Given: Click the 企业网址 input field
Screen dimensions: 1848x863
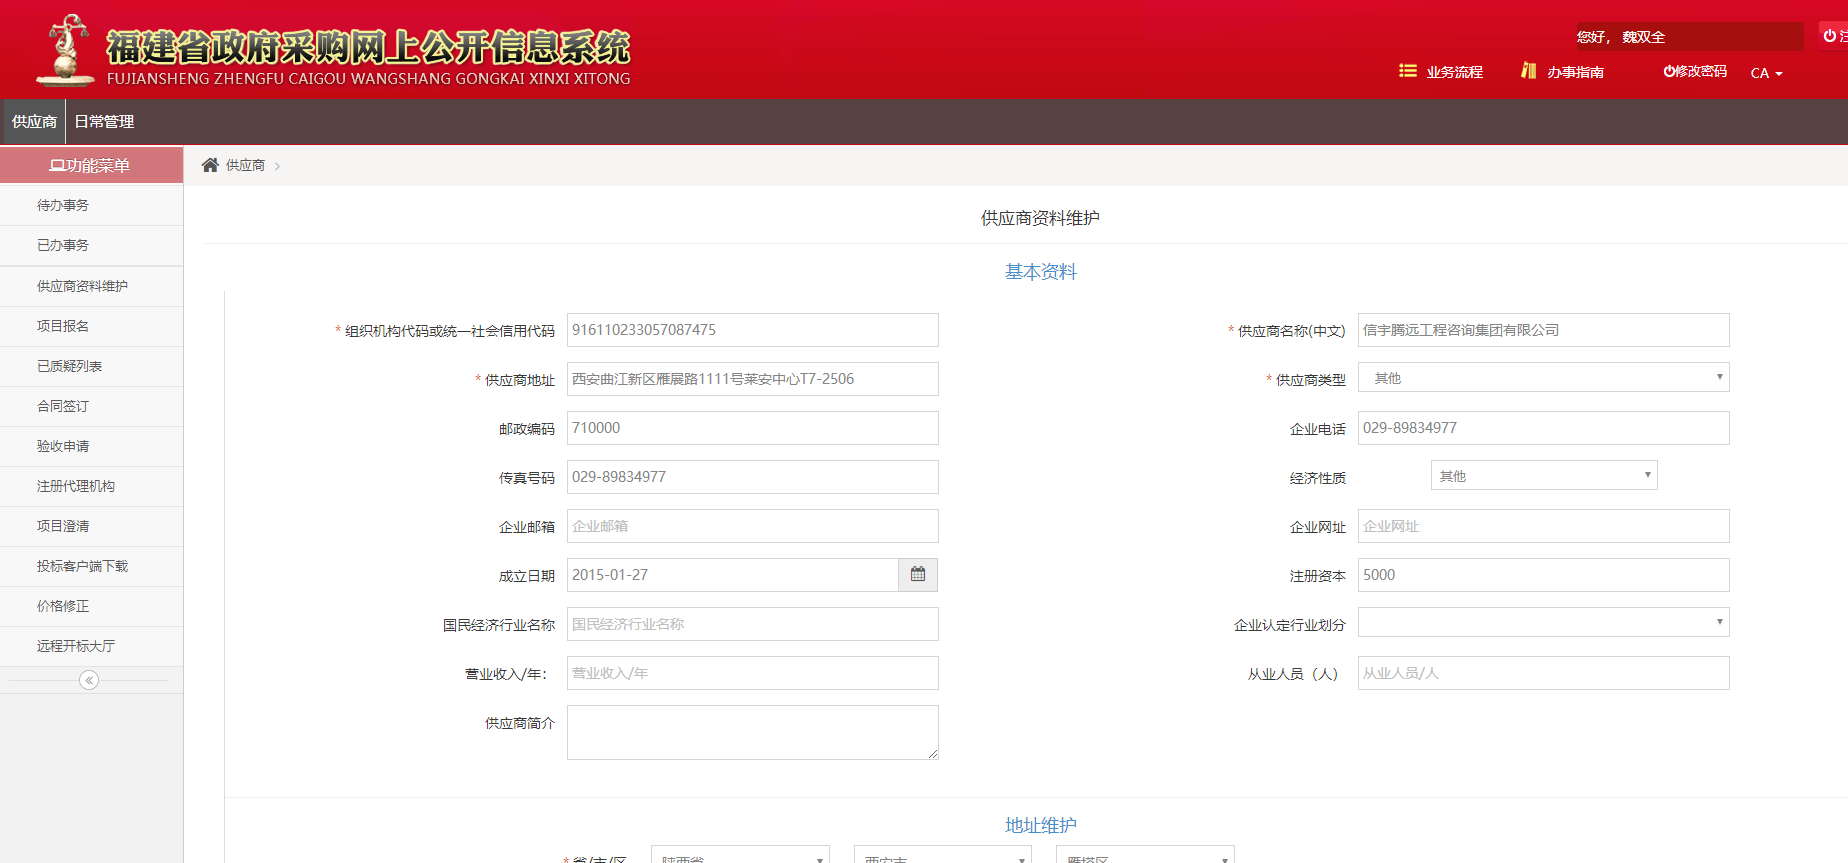Looking at the screenshot, I should 1544,526.
